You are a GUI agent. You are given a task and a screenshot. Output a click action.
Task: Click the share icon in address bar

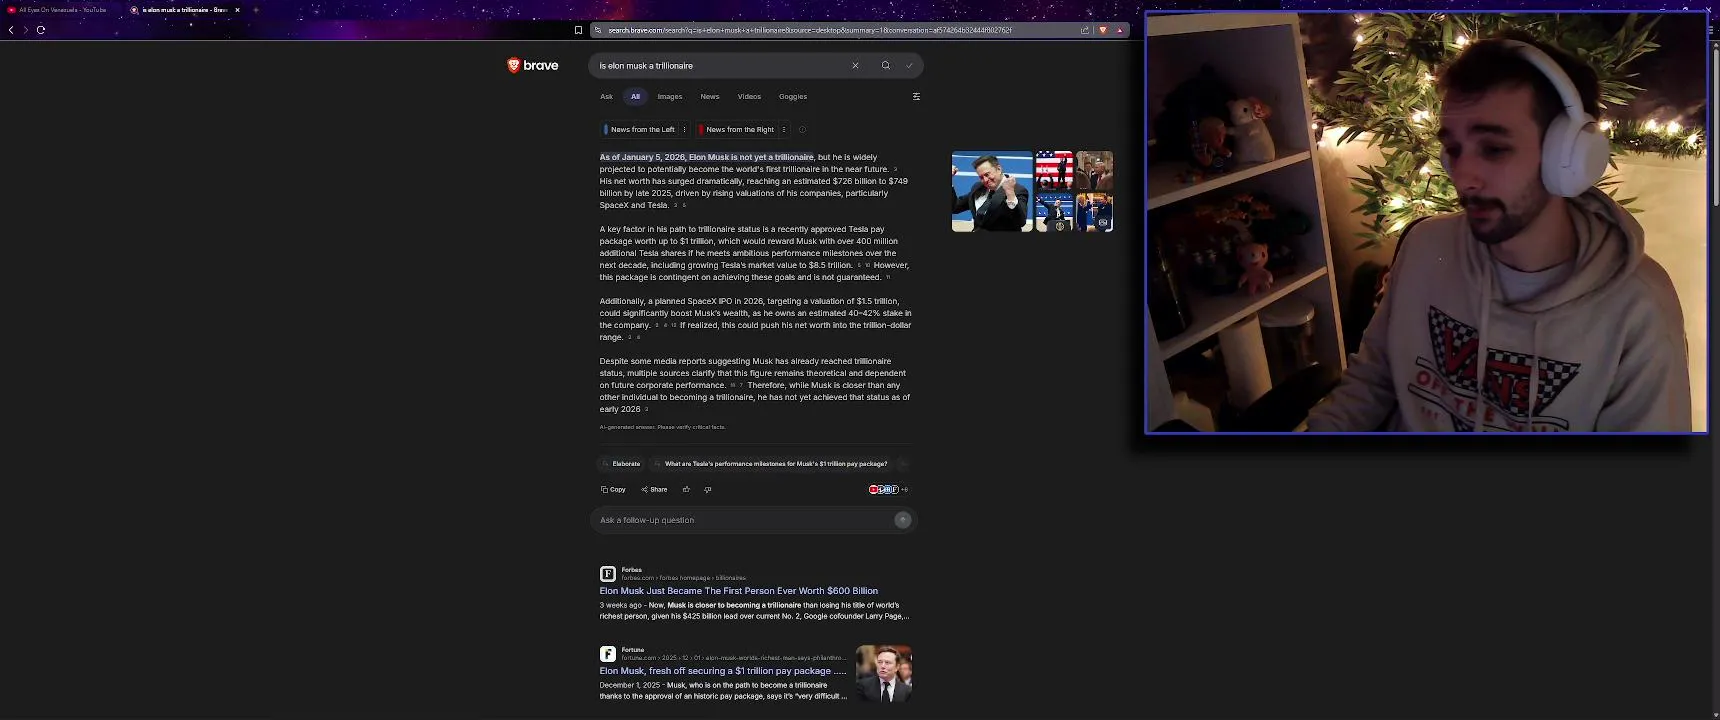pos(1085,30)
